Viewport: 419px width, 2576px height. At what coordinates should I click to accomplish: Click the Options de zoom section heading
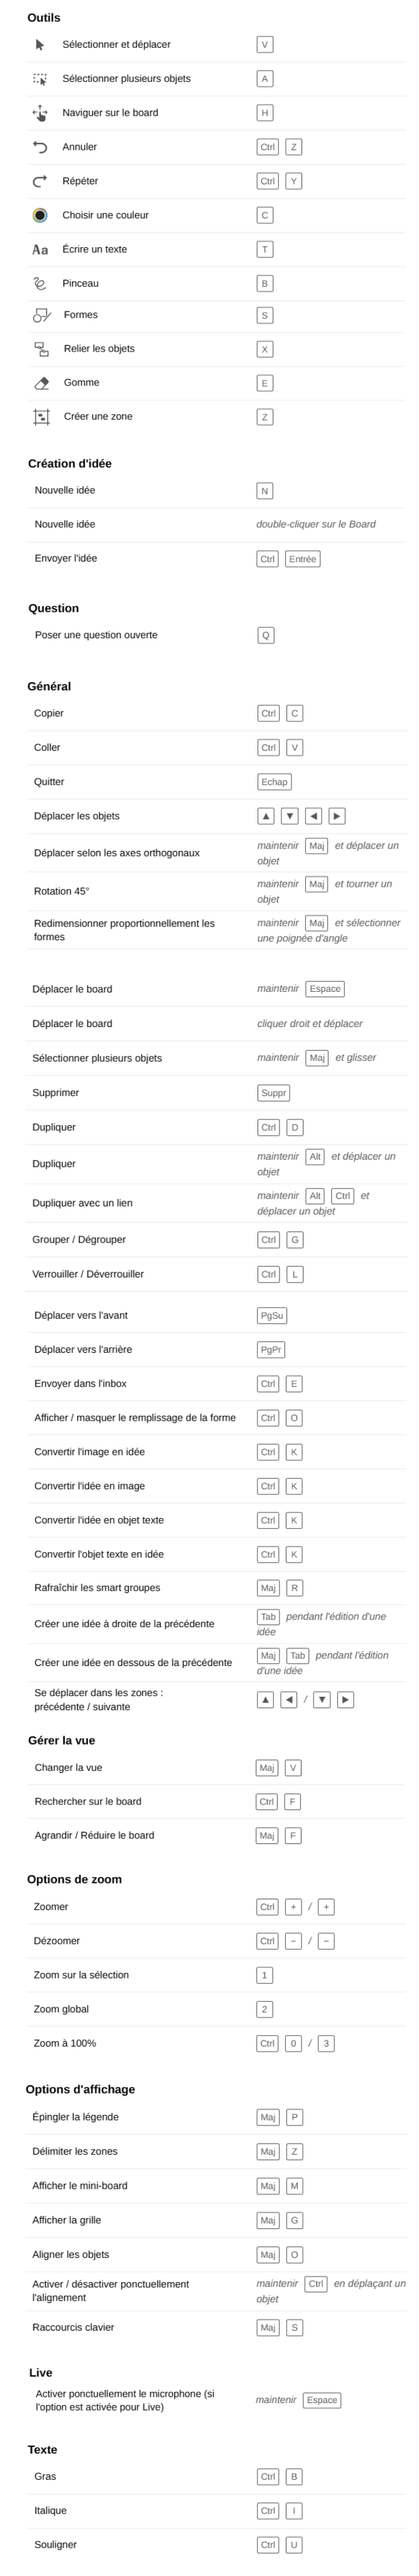(74, 1879)
